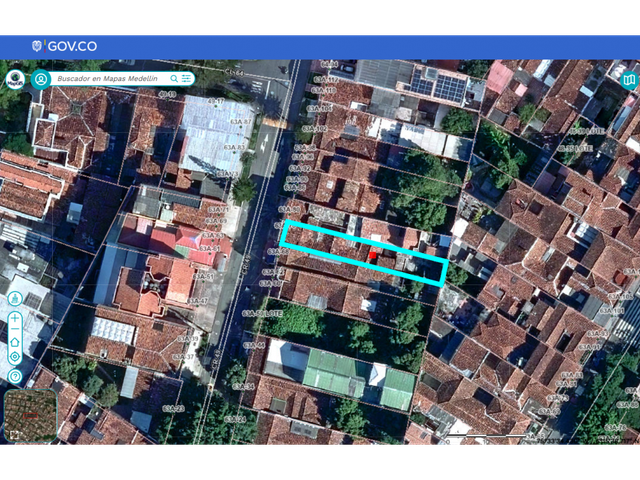Click the red point marker on the map
This screenshot has height=480, width=640.
click(372, 256)
